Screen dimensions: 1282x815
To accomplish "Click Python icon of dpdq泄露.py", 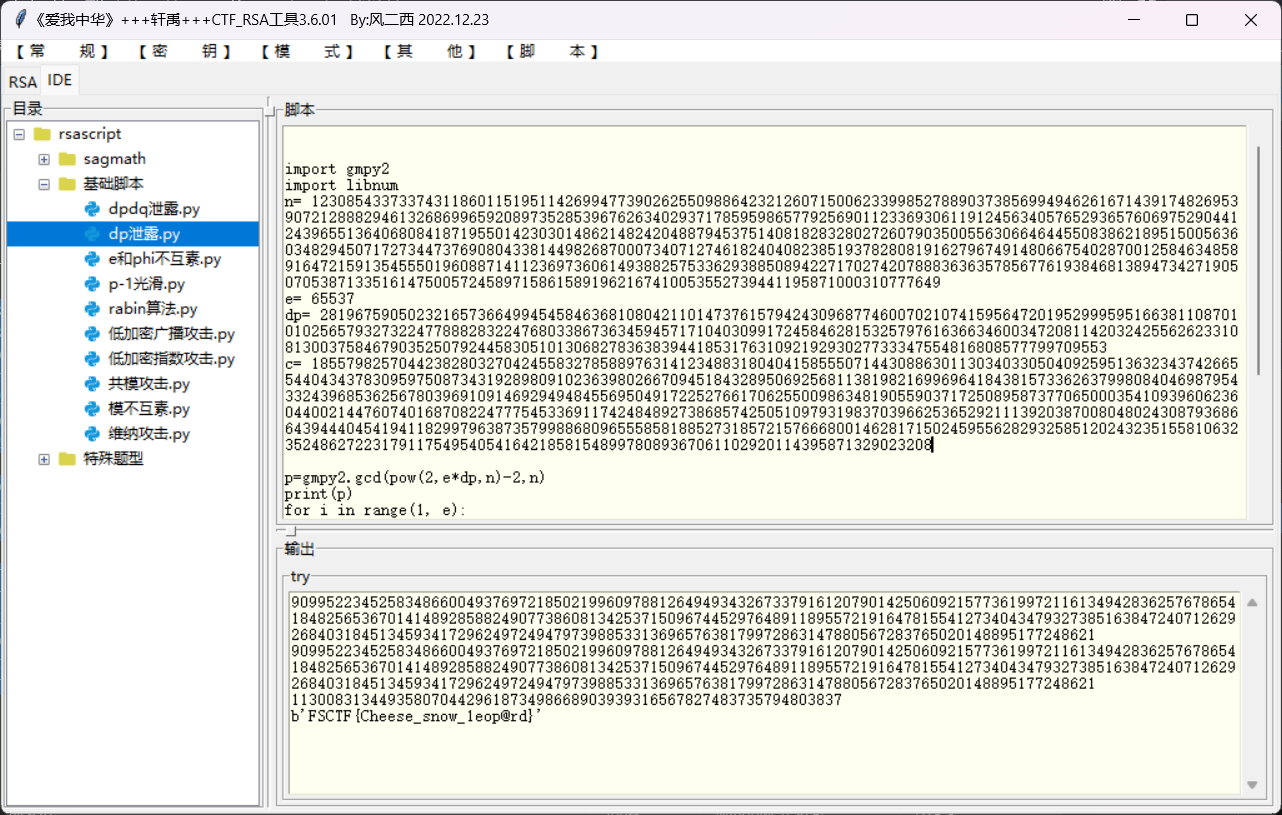I will point(92,209).
